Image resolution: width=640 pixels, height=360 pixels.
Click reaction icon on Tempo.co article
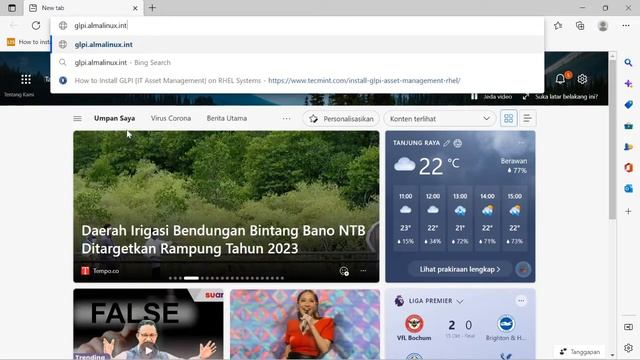pyautogui.click(x=344, y=271)
